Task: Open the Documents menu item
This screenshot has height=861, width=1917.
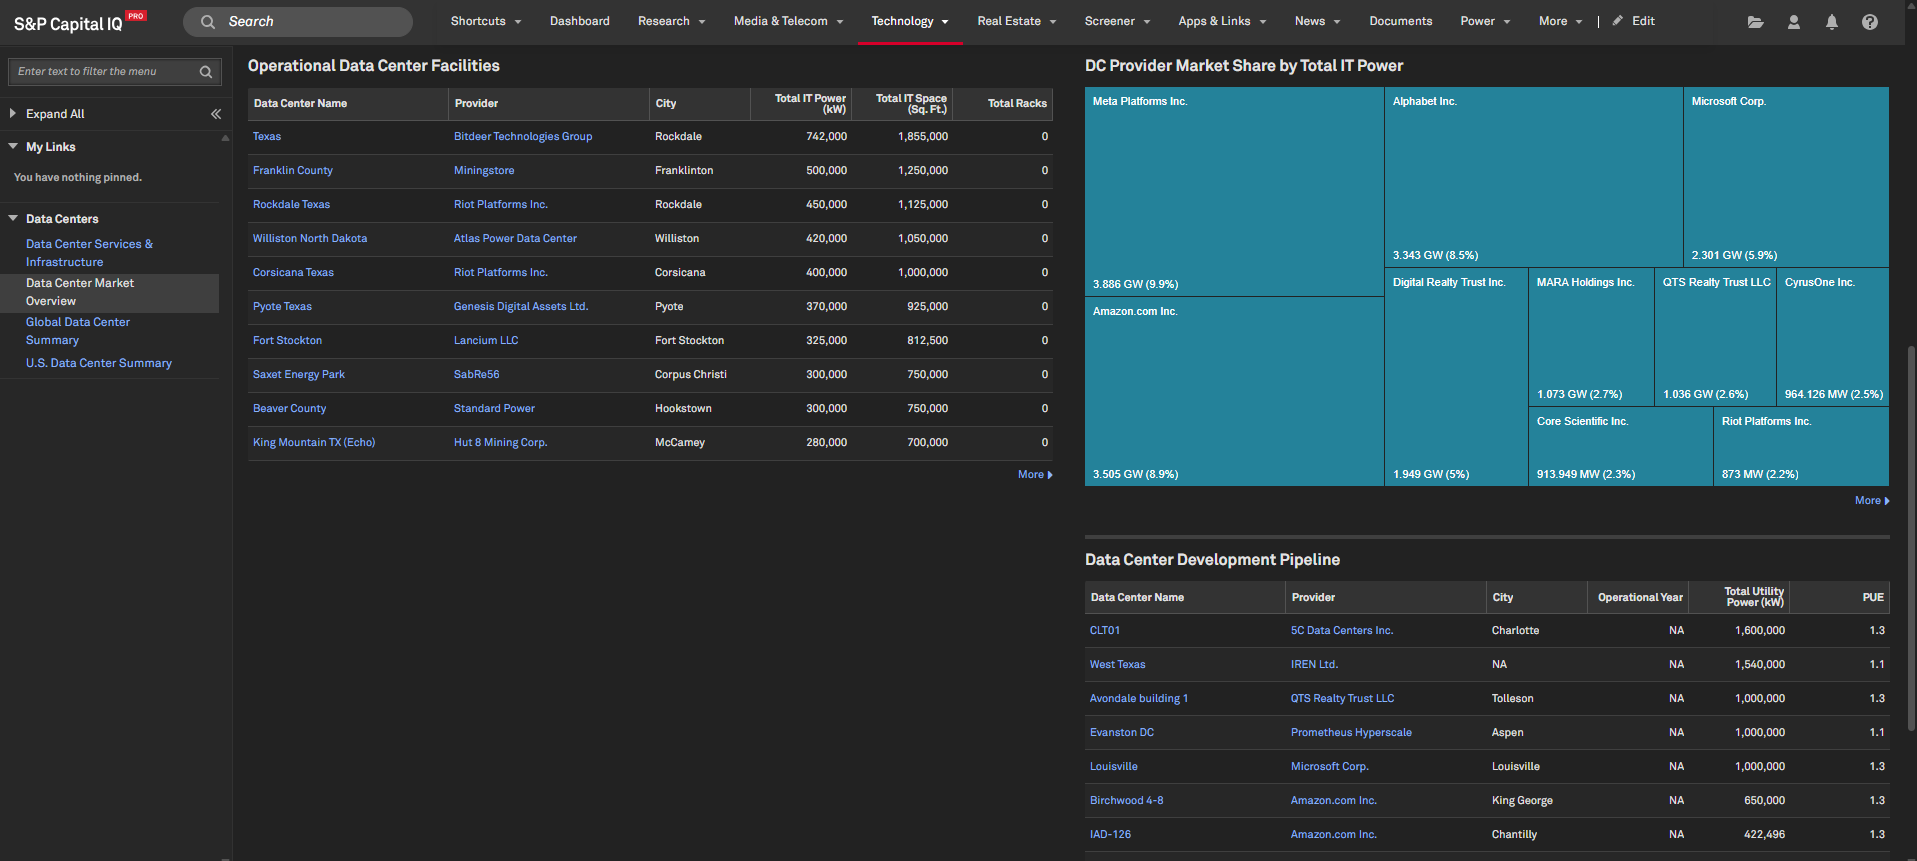Action: tap(1400, 21)
